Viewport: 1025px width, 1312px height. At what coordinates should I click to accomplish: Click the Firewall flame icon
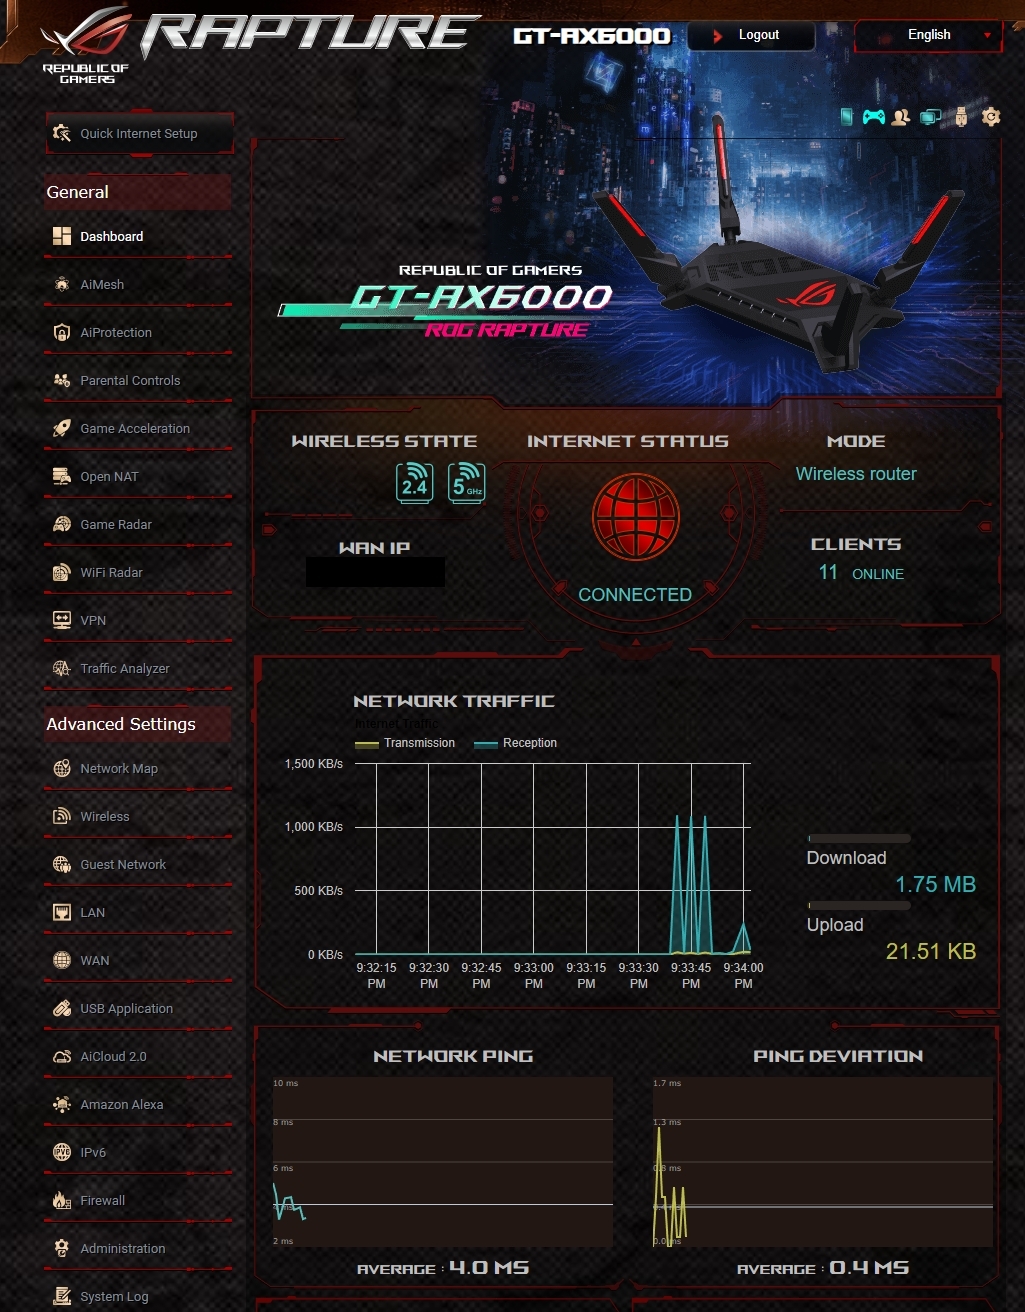click(x=62, y=1200)
